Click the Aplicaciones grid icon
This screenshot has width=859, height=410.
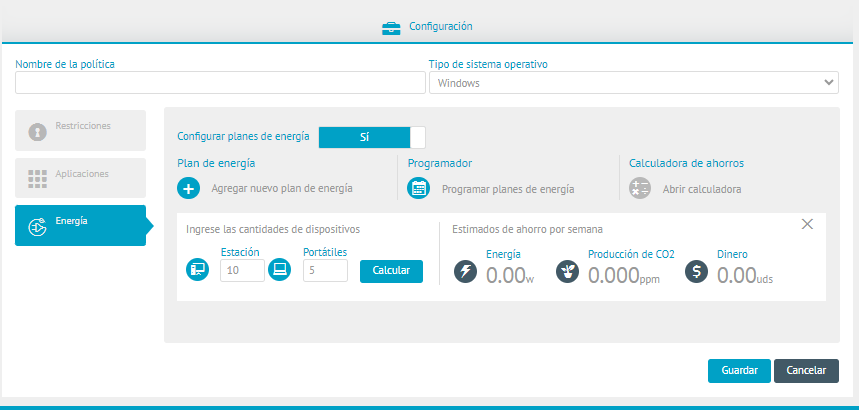click(37, 179)
